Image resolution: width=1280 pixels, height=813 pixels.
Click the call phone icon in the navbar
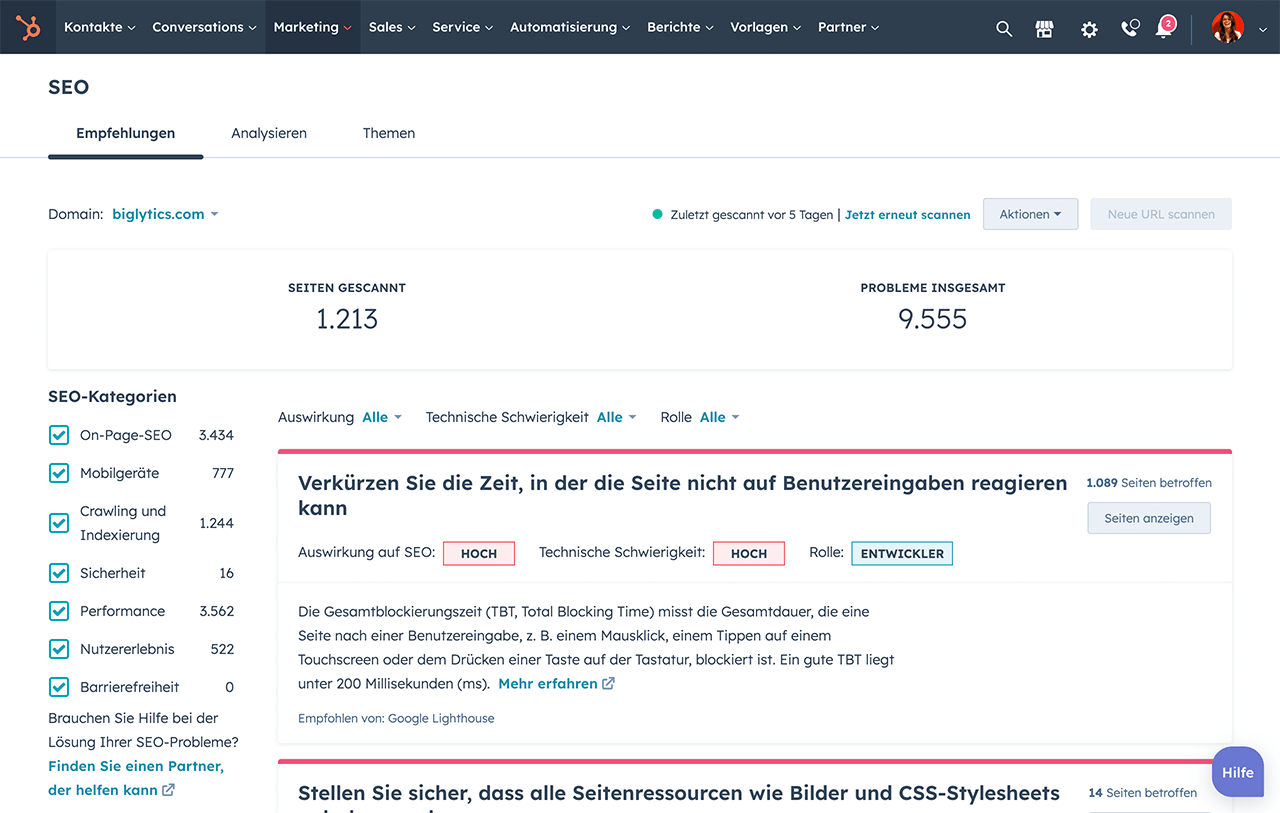click(x=1129, y=28)
